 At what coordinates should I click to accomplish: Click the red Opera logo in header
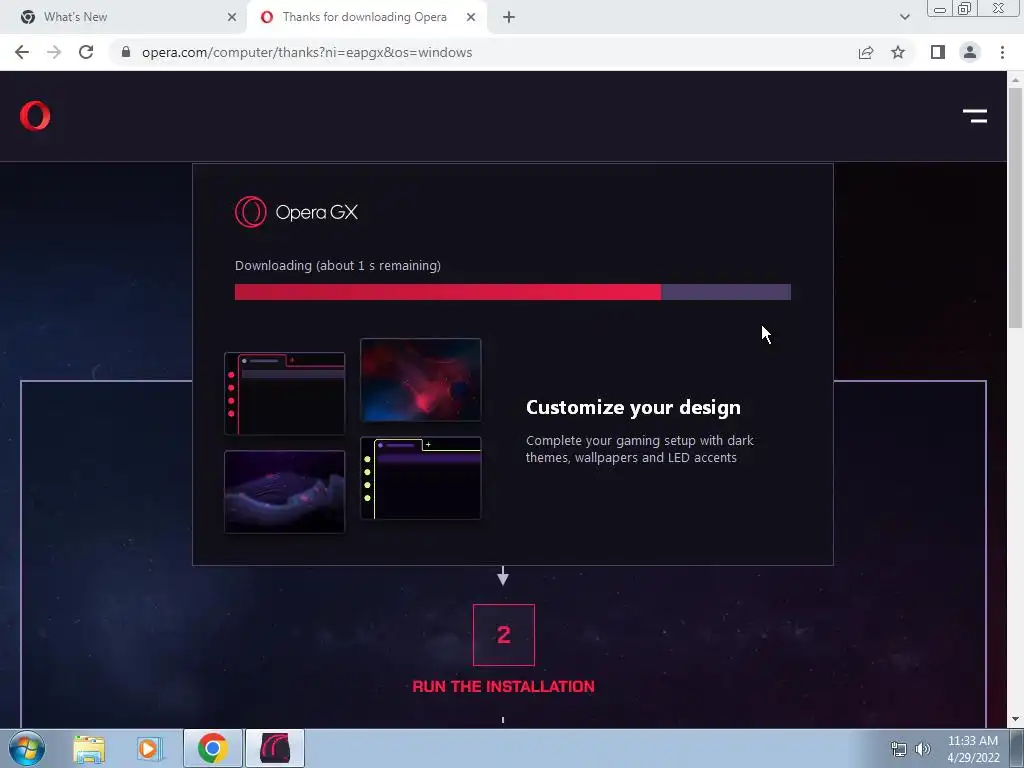point(35,116)
